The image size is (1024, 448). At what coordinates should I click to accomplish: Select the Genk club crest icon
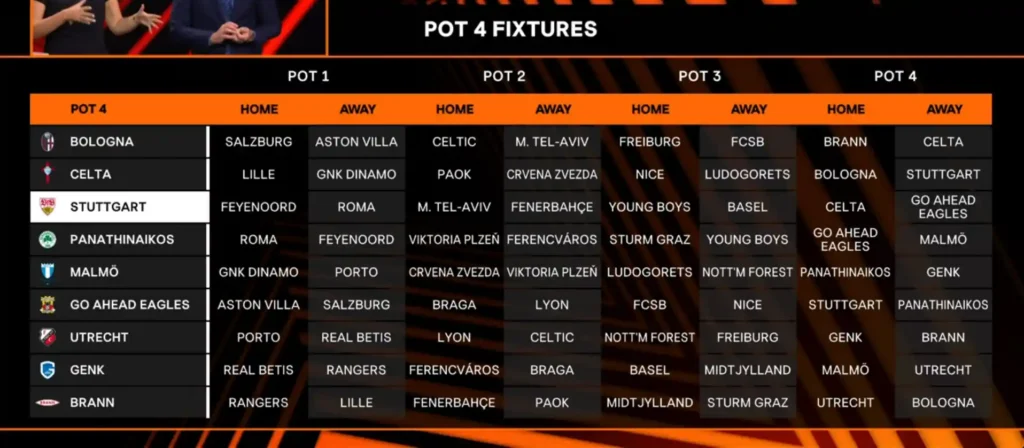47,370
